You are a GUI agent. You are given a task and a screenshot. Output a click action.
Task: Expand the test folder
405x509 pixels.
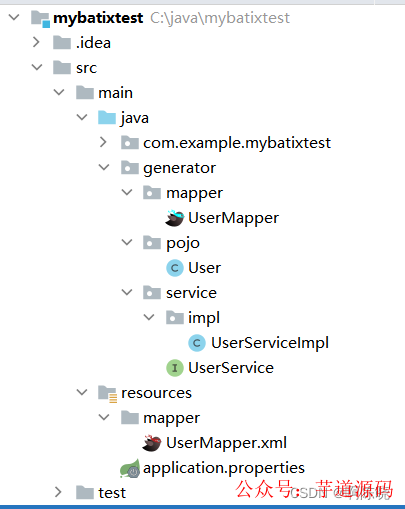point(58,492)
